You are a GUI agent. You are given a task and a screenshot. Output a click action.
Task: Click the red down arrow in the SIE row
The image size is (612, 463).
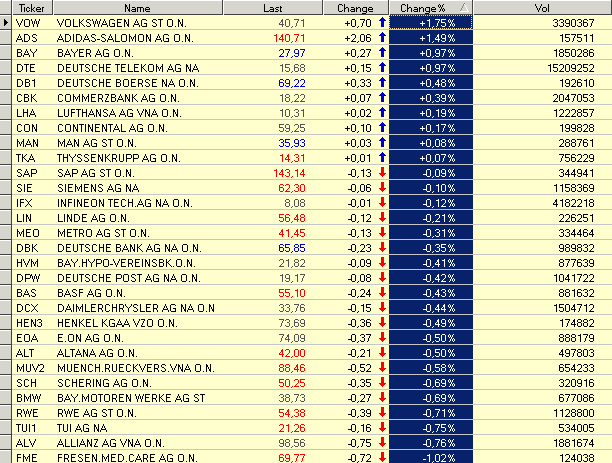(x=382, y=187)
